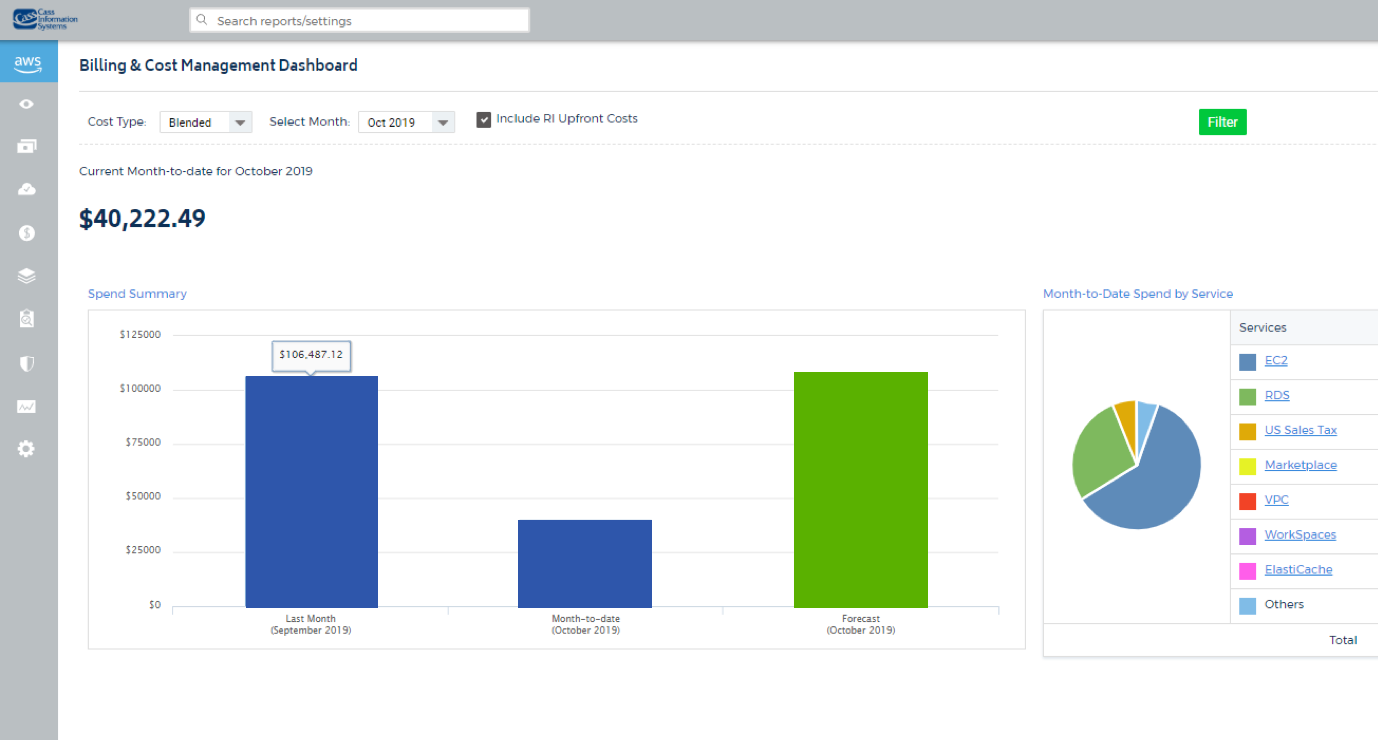Open the cloud checkmark sidebar icon
The image size is (1378, 740).
(27, 189)
